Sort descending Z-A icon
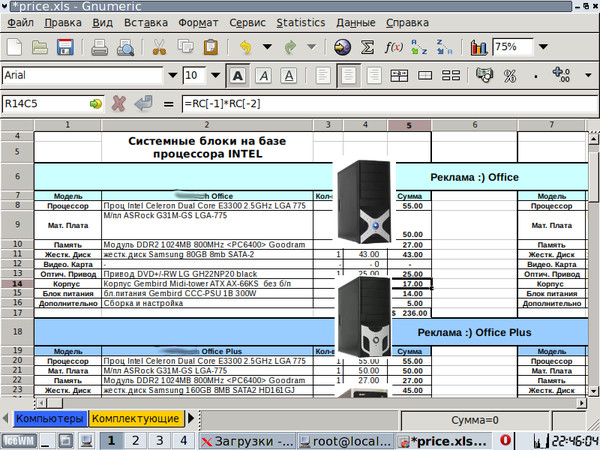Viewport: 600px width, 450px height. point(444,47)
